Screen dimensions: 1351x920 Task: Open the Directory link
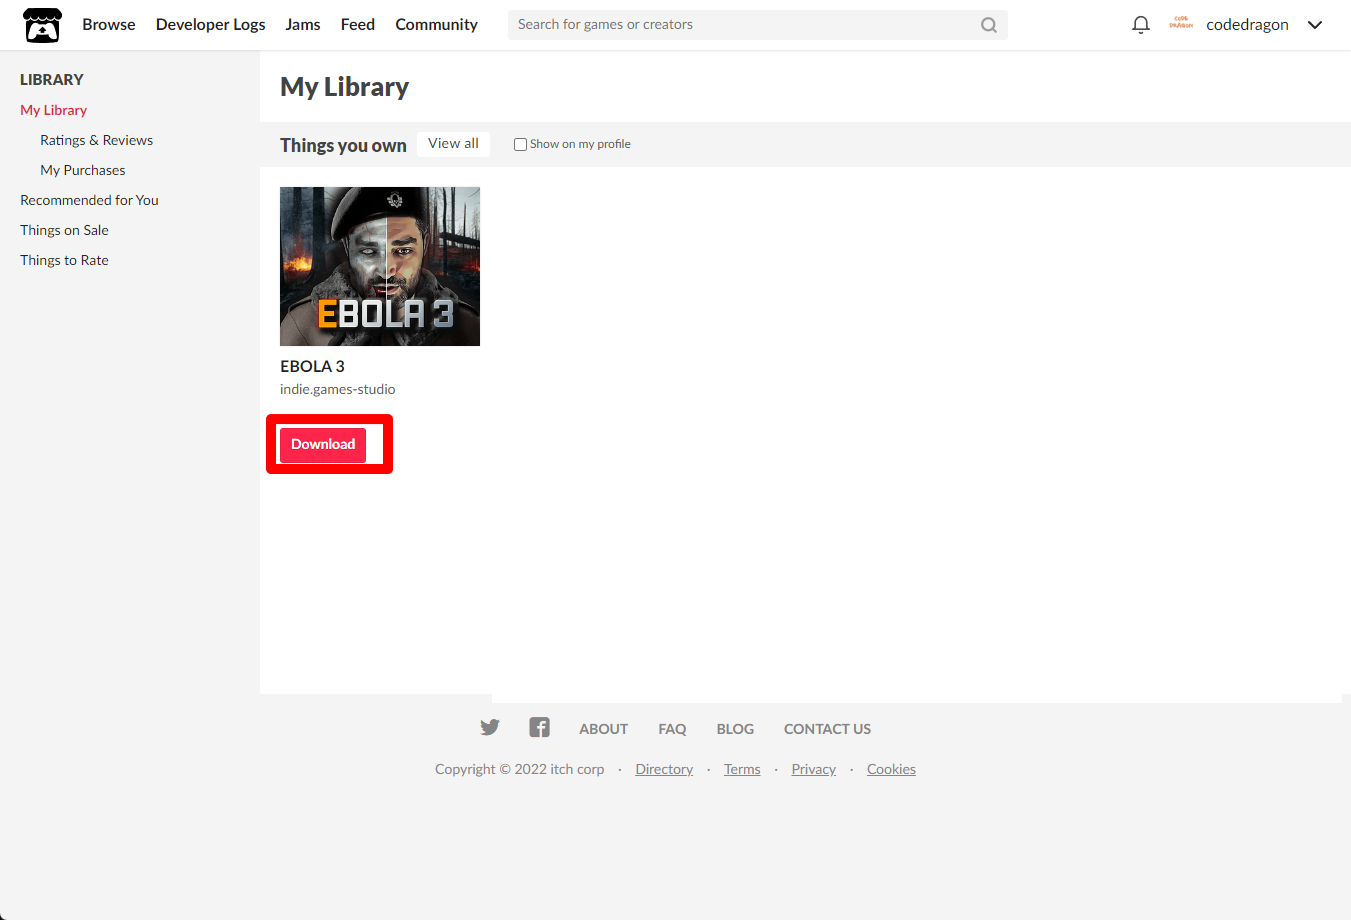click(665, 769)
